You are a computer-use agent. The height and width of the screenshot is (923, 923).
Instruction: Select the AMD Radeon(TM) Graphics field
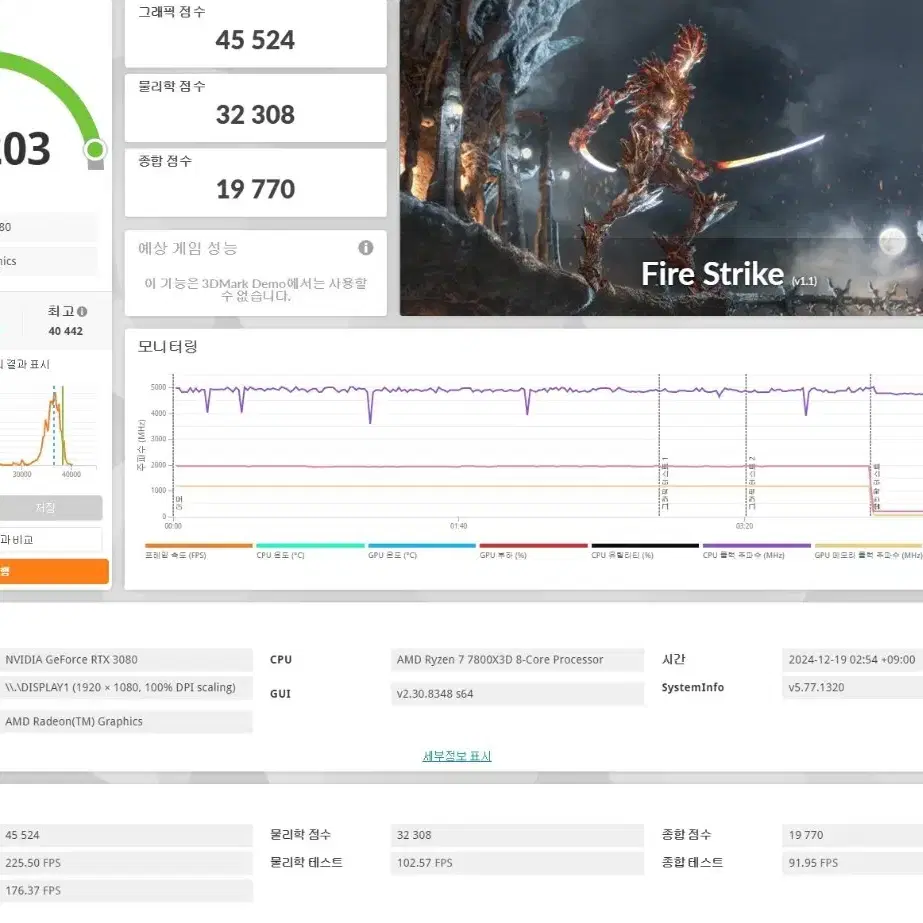coord(126,722)
